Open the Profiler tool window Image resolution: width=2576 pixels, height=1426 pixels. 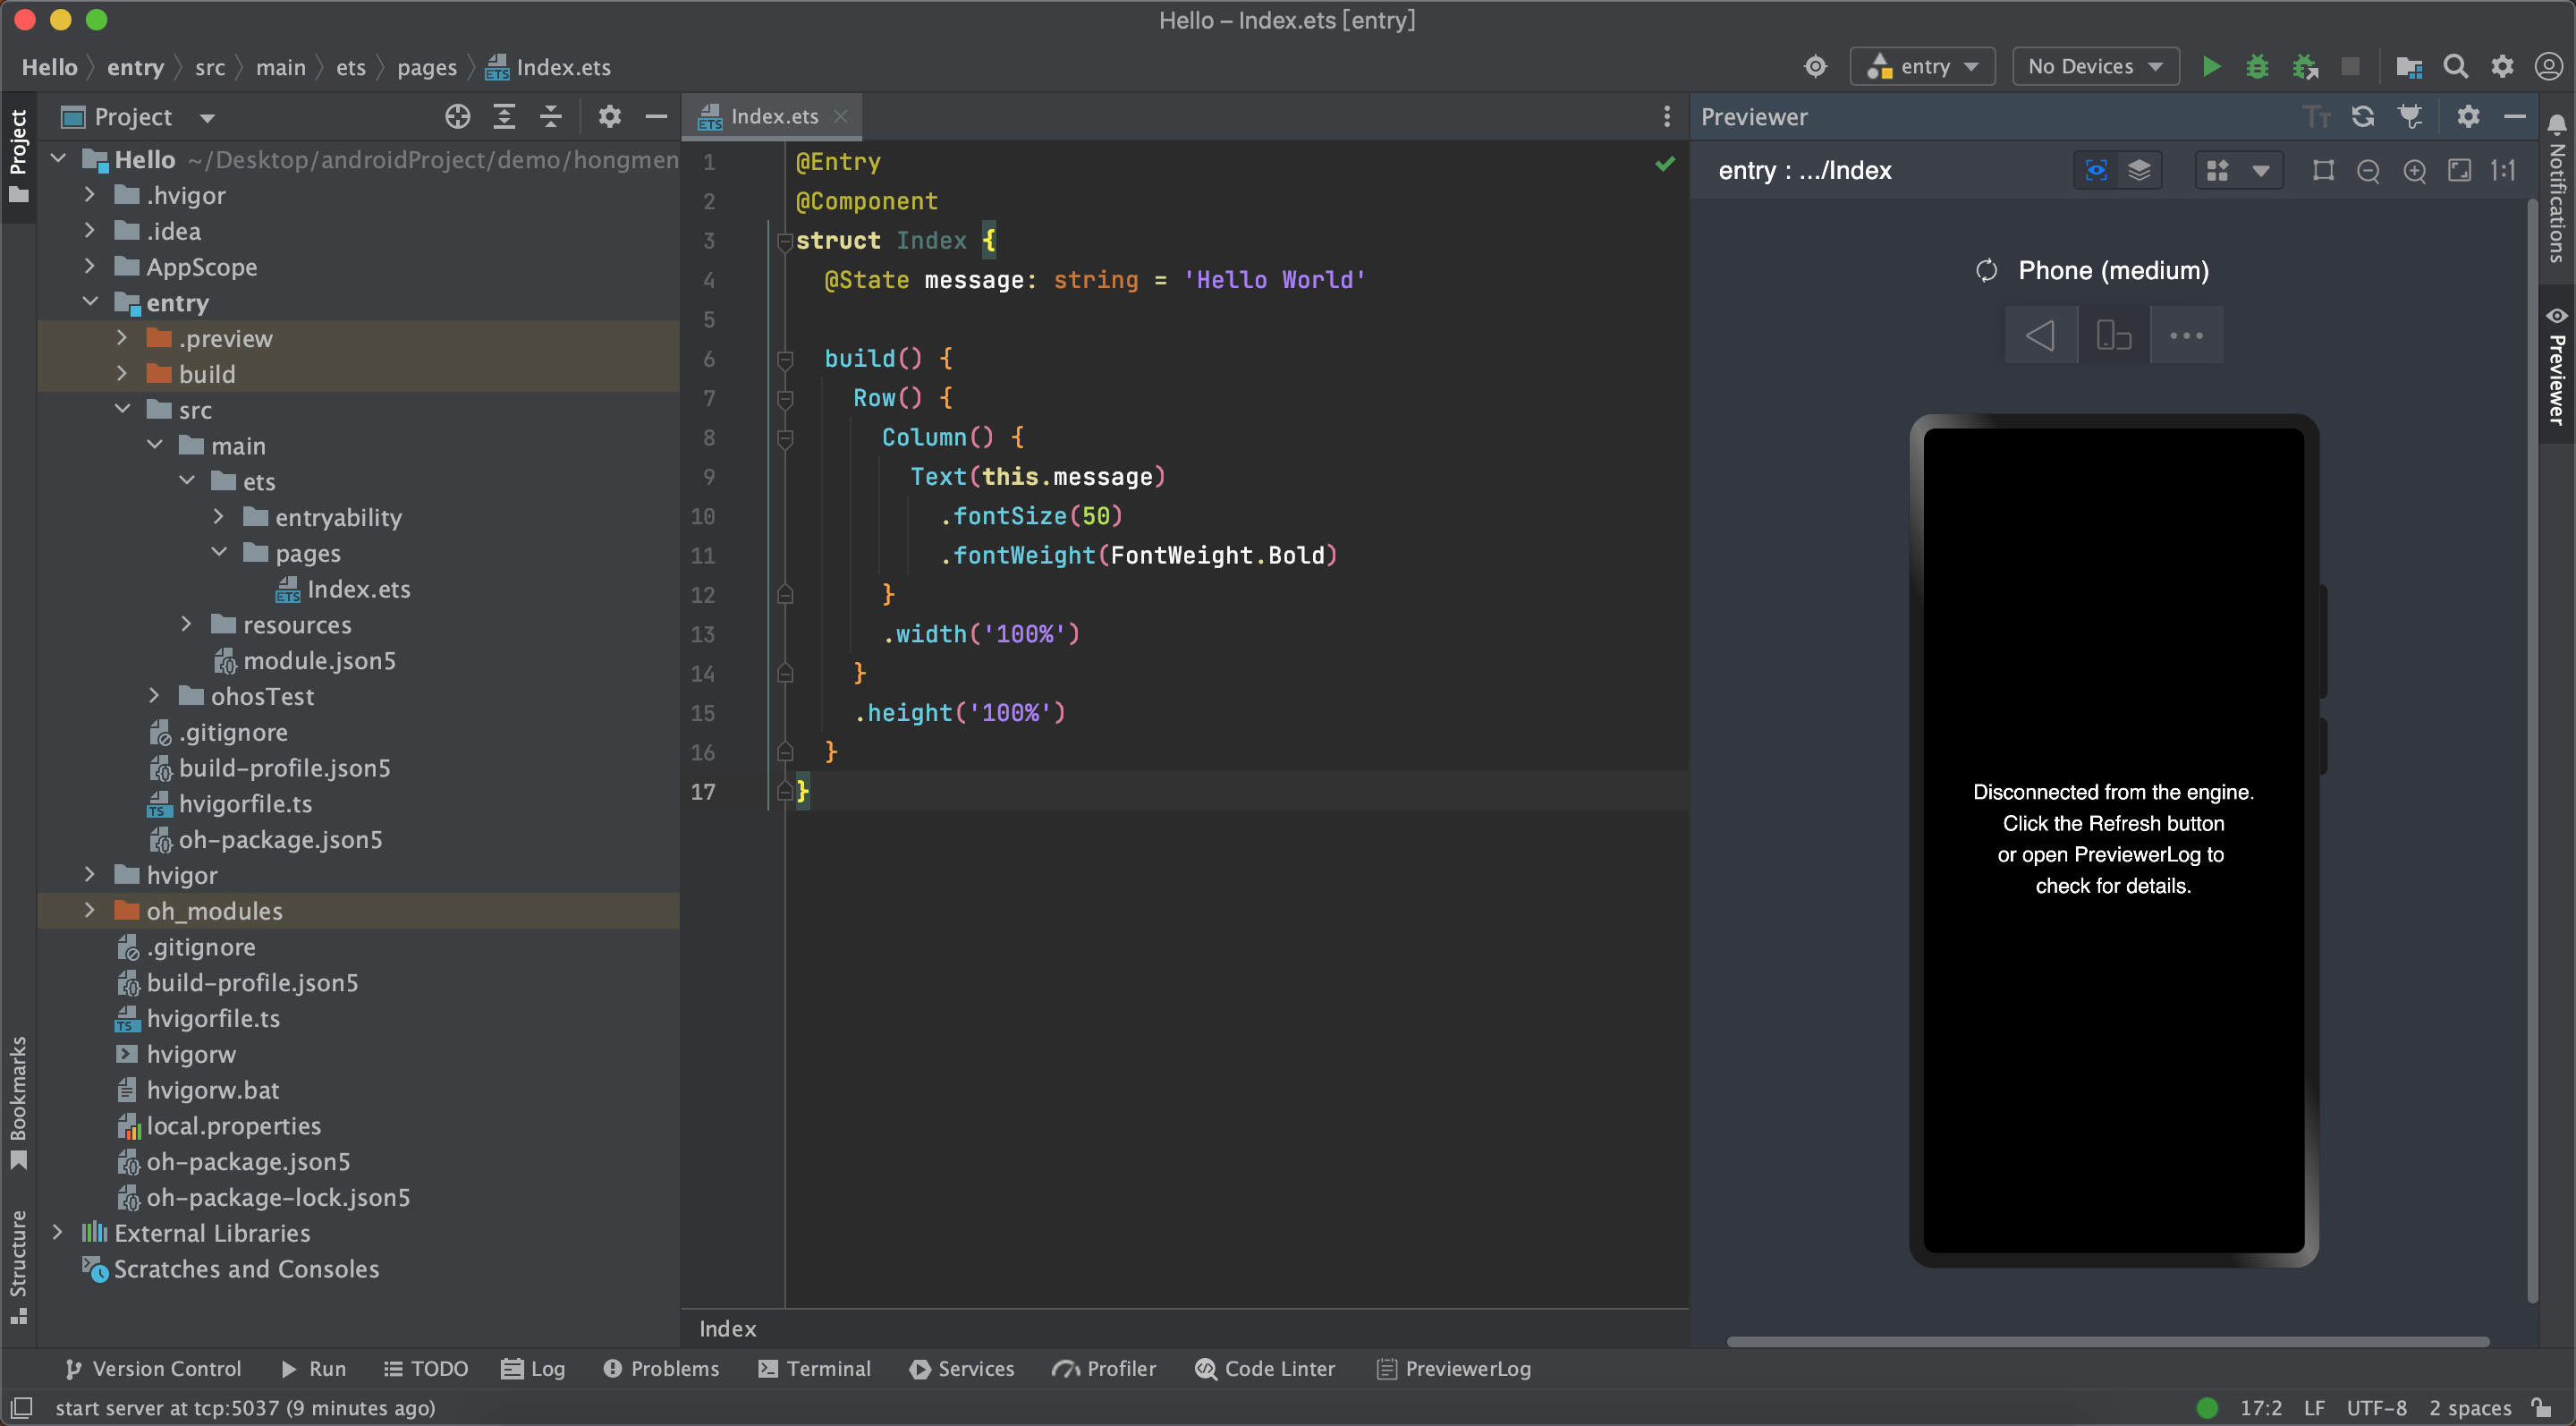point(1103,1369)
